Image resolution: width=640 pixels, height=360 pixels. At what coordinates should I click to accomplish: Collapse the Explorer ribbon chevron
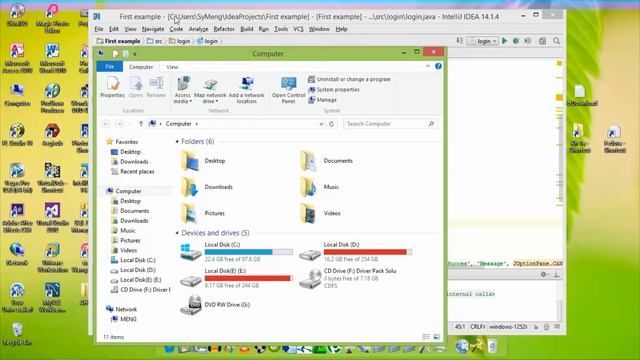[x=428, y=66]
